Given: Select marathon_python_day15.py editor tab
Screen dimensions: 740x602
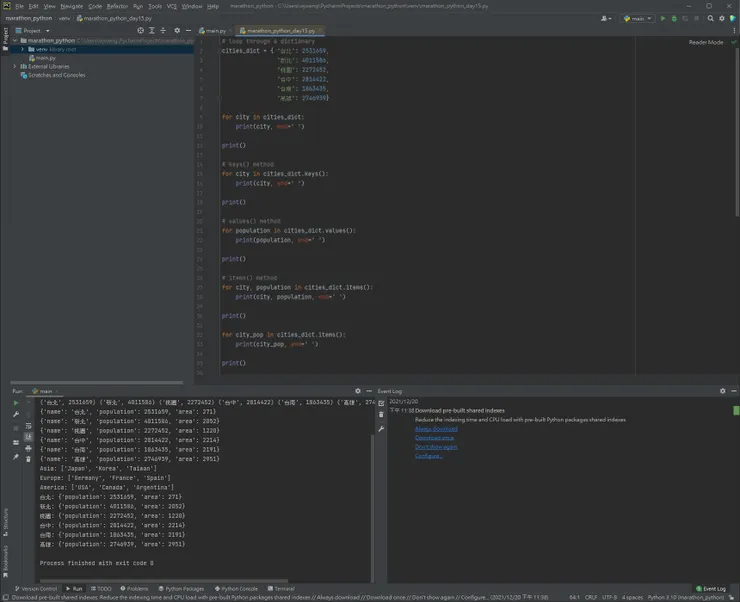Looking at the screenshot, I should coord(281,31).
